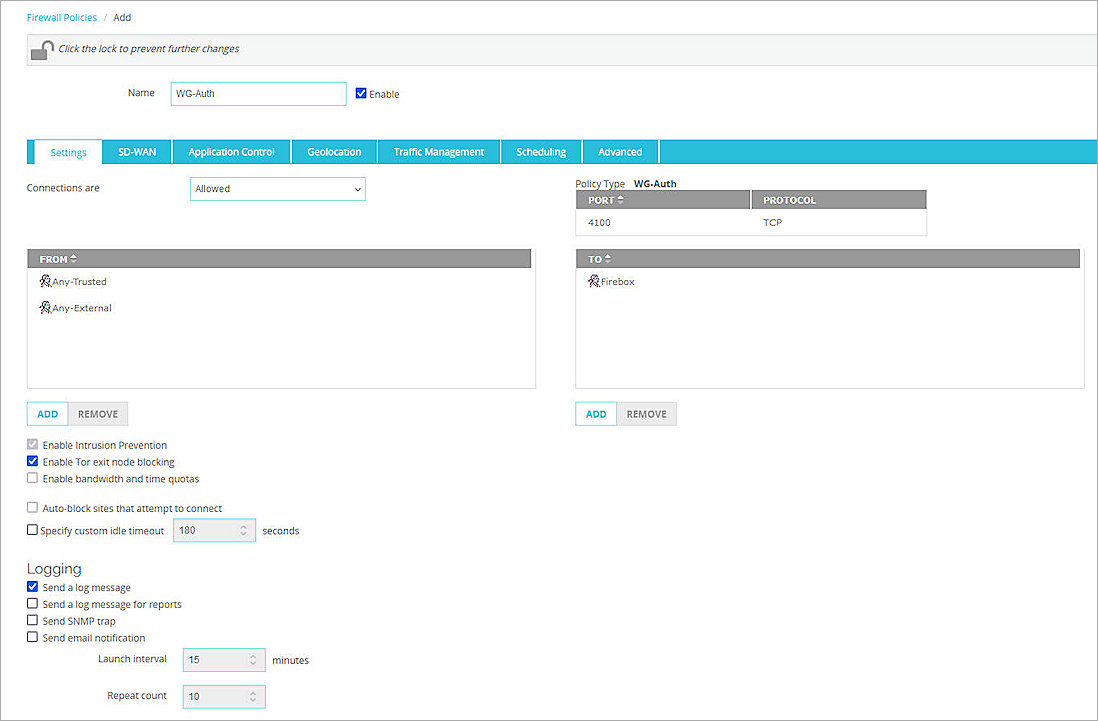Image resolution: width=1098 pixels, height=721 pixels.
Task: Enable bandwidth and time quotas
Action: coord(32,479)
